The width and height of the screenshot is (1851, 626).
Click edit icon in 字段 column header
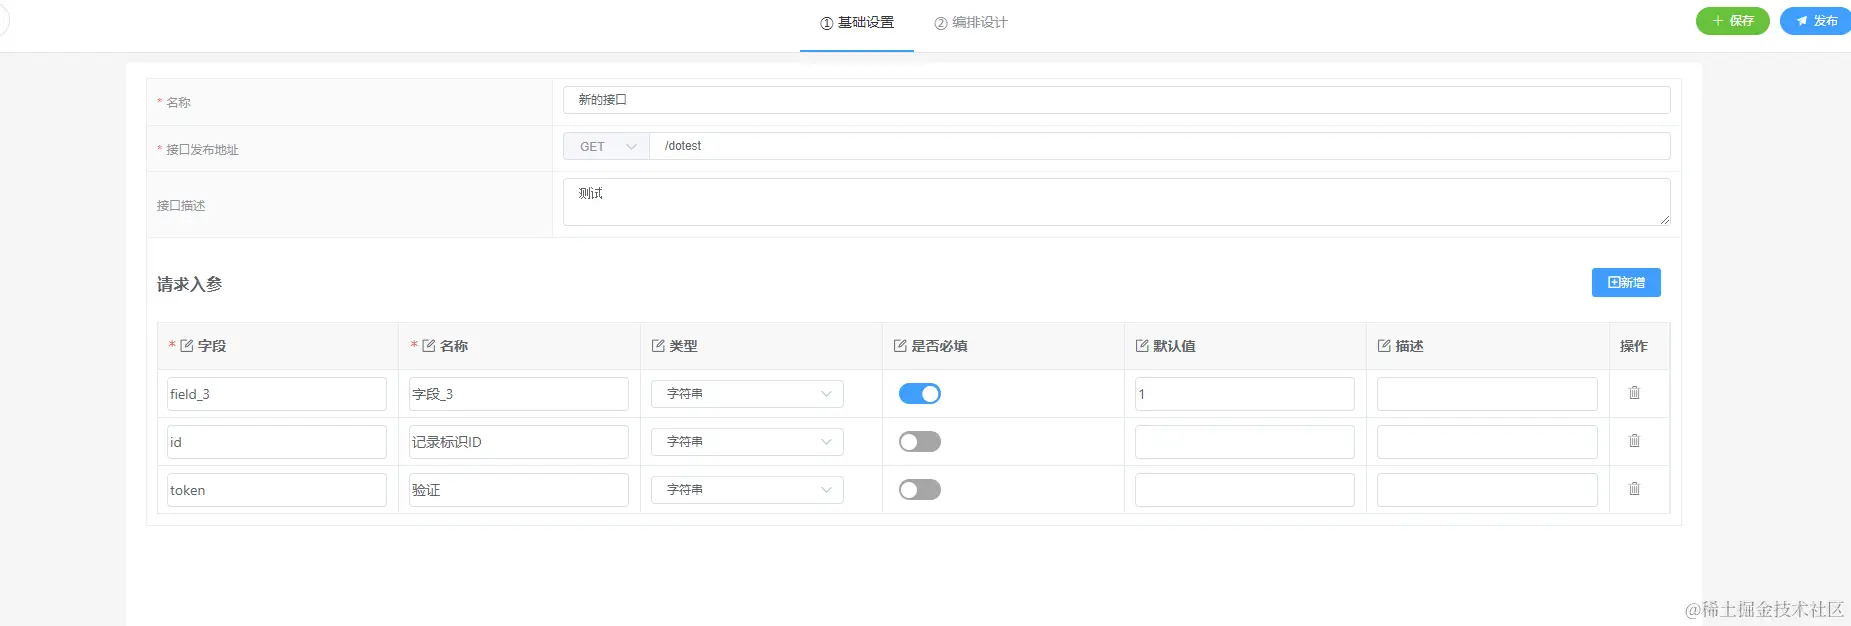point(187,346)
